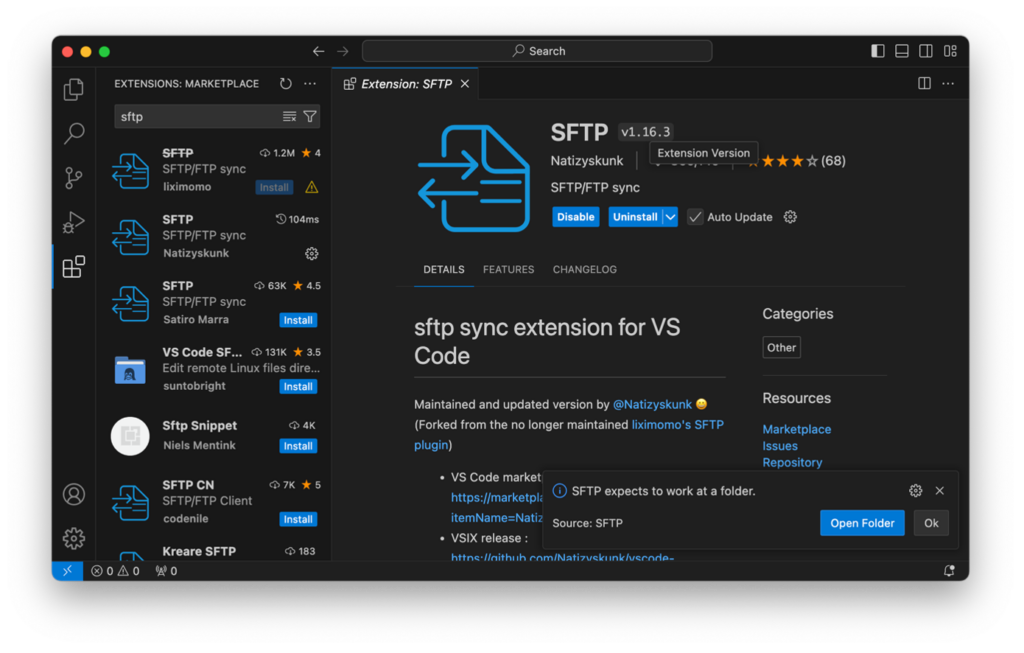Open the Run and Debug view
Viewport: 1024px width, 653px height.
[x=74, y=222]
